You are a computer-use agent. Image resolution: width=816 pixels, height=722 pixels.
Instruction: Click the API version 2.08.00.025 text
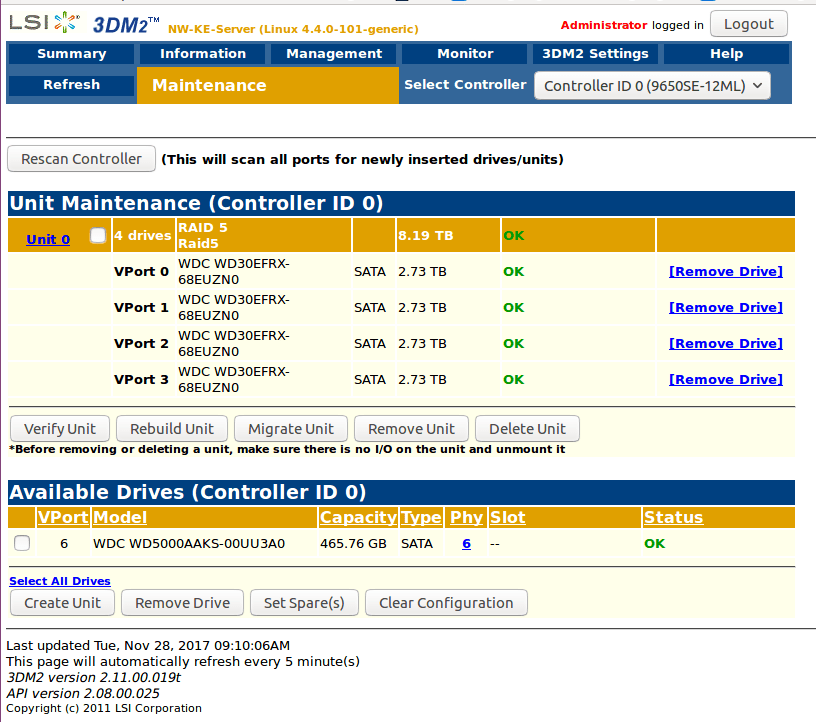(83, 693)
